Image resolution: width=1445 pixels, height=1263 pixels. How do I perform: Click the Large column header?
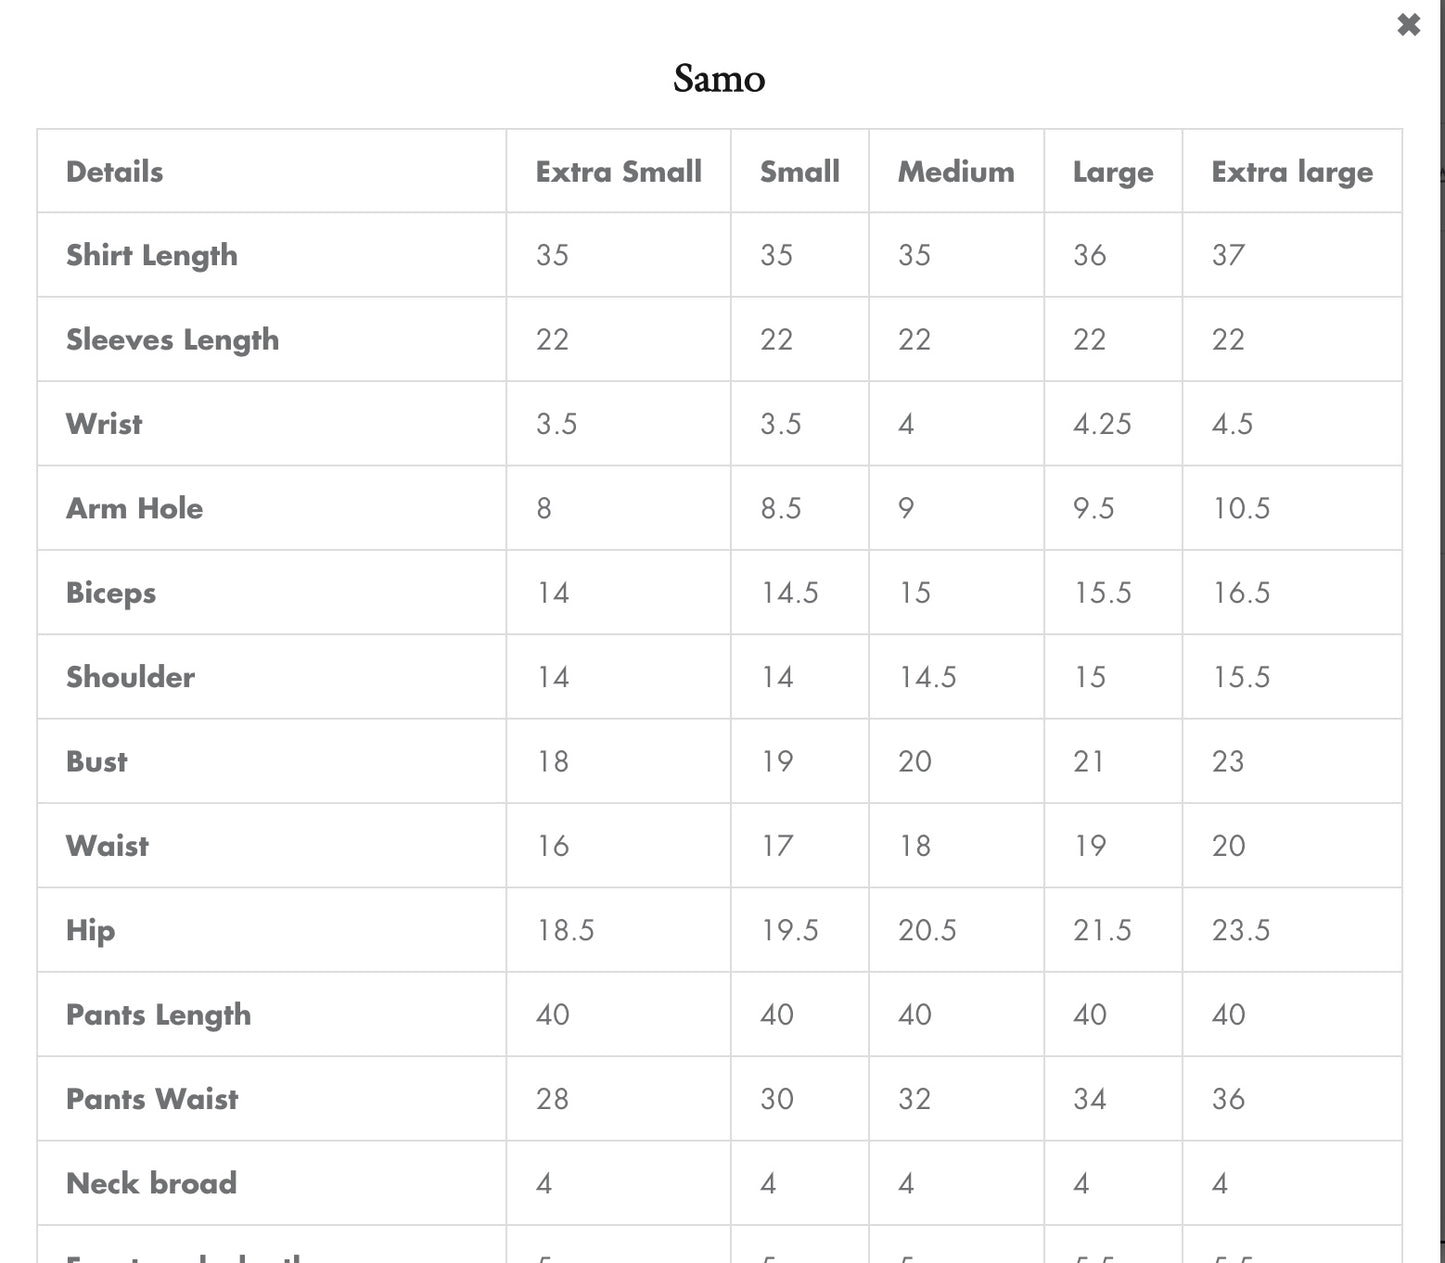(x=1112, y=172)
